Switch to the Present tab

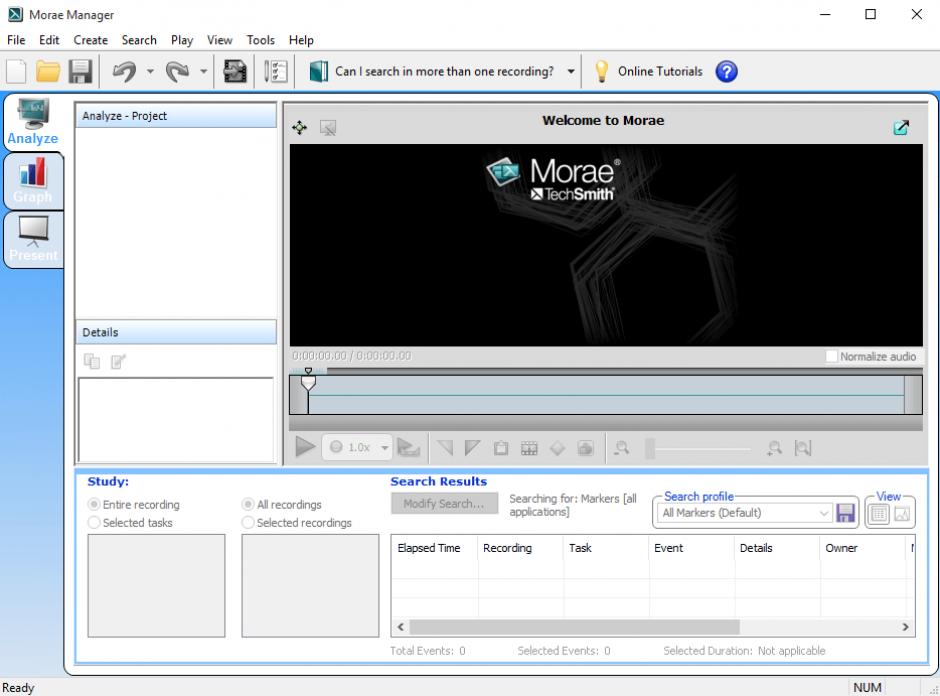33,239
